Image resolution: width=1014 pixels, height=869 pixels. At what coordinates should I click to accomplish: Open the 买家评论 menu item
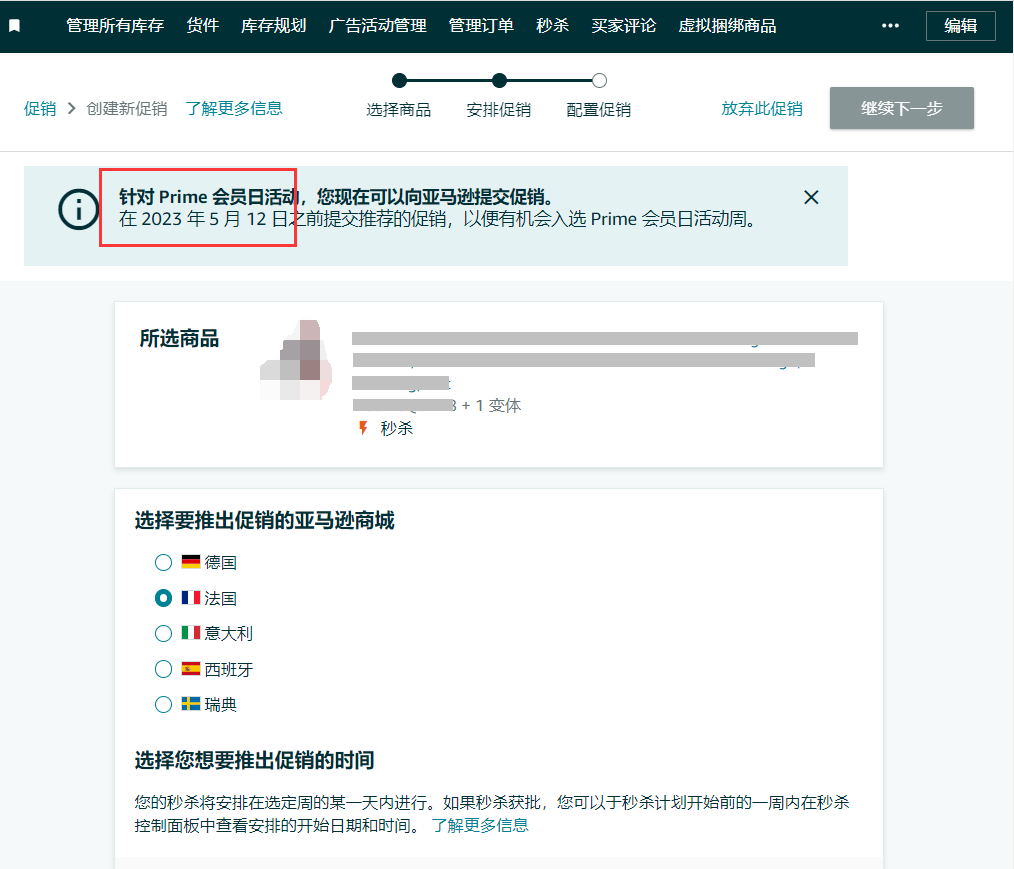coord(623,25)
